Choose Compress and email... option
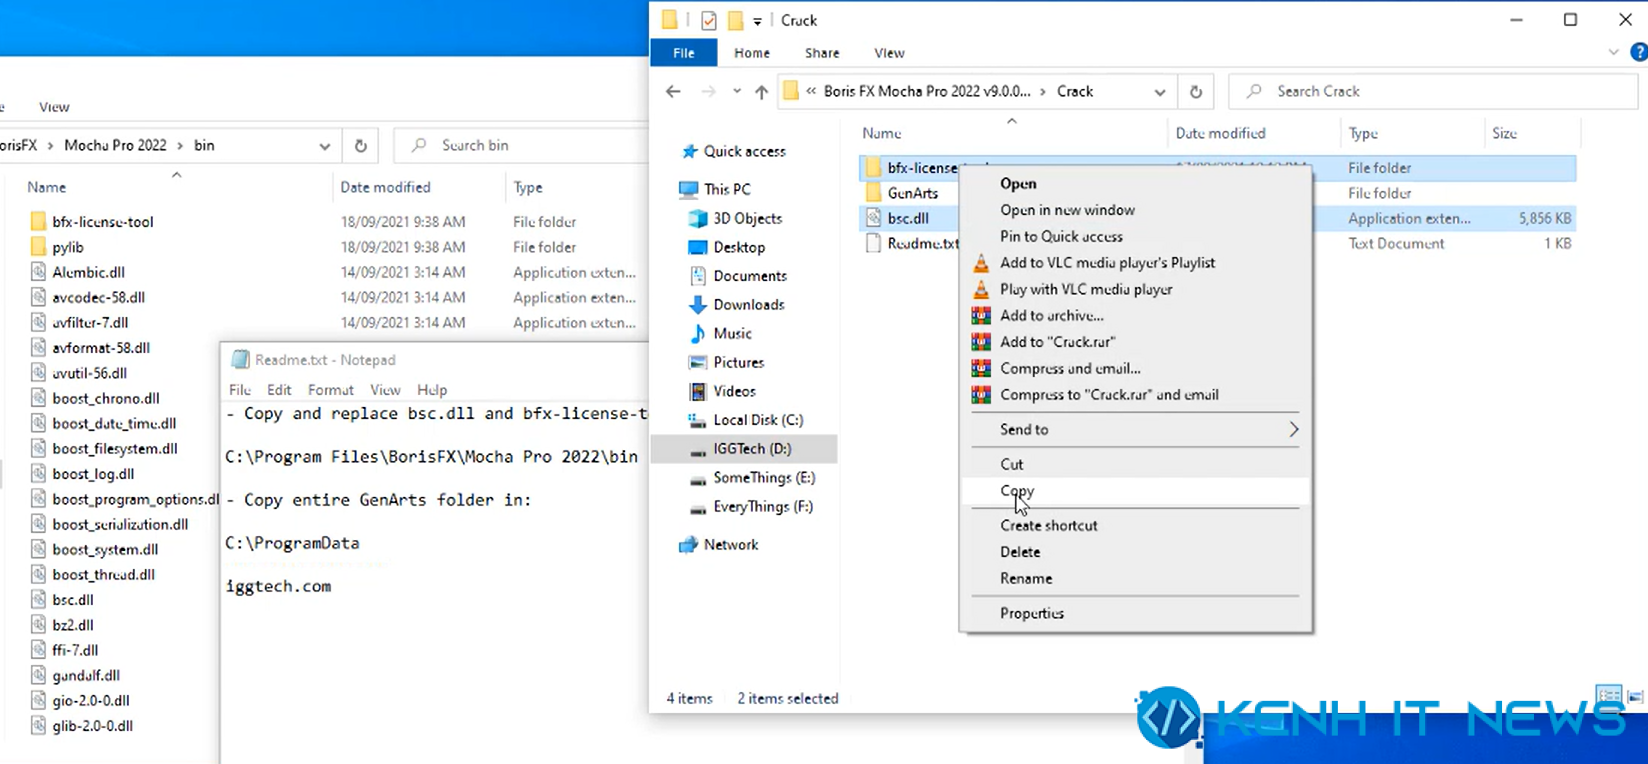 coord(1136,368)
